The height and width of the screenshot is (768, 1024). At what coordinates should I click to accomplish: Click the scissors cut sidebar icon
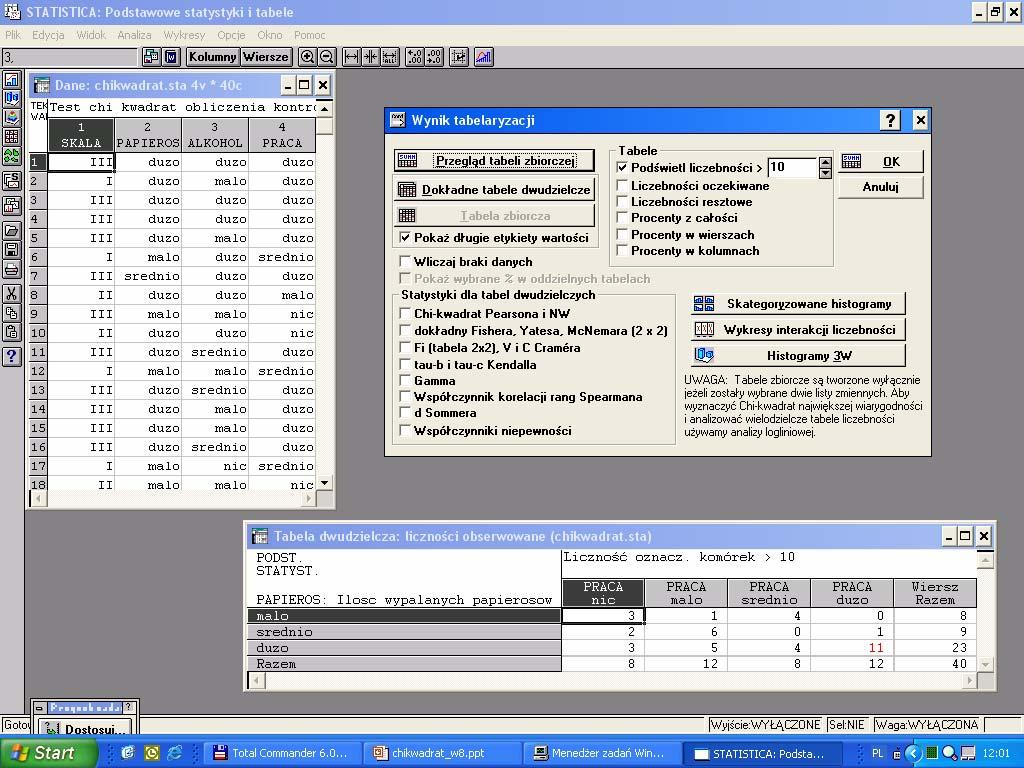pyautogui.click(x=12, y=293)
